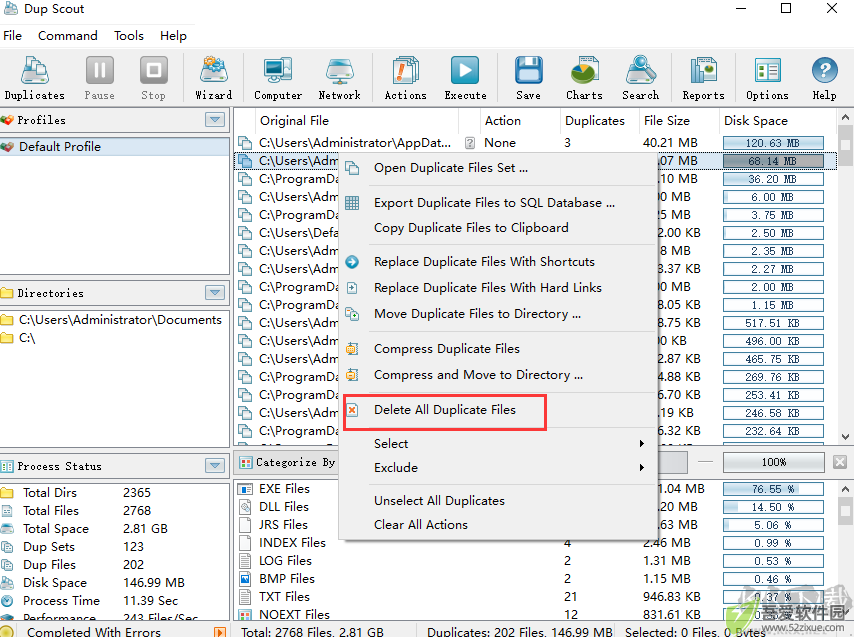Save results with the Save icon
The image size is (854, 637).
coord(528,78)
